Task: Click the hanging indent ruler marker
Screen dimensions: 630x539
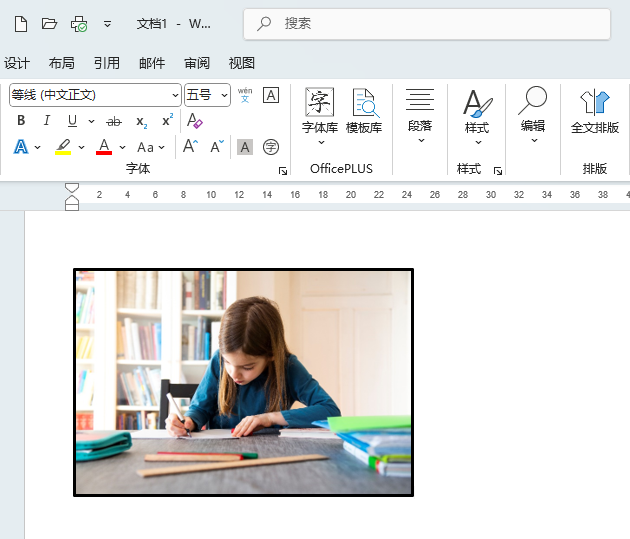Action: [72, 200]
